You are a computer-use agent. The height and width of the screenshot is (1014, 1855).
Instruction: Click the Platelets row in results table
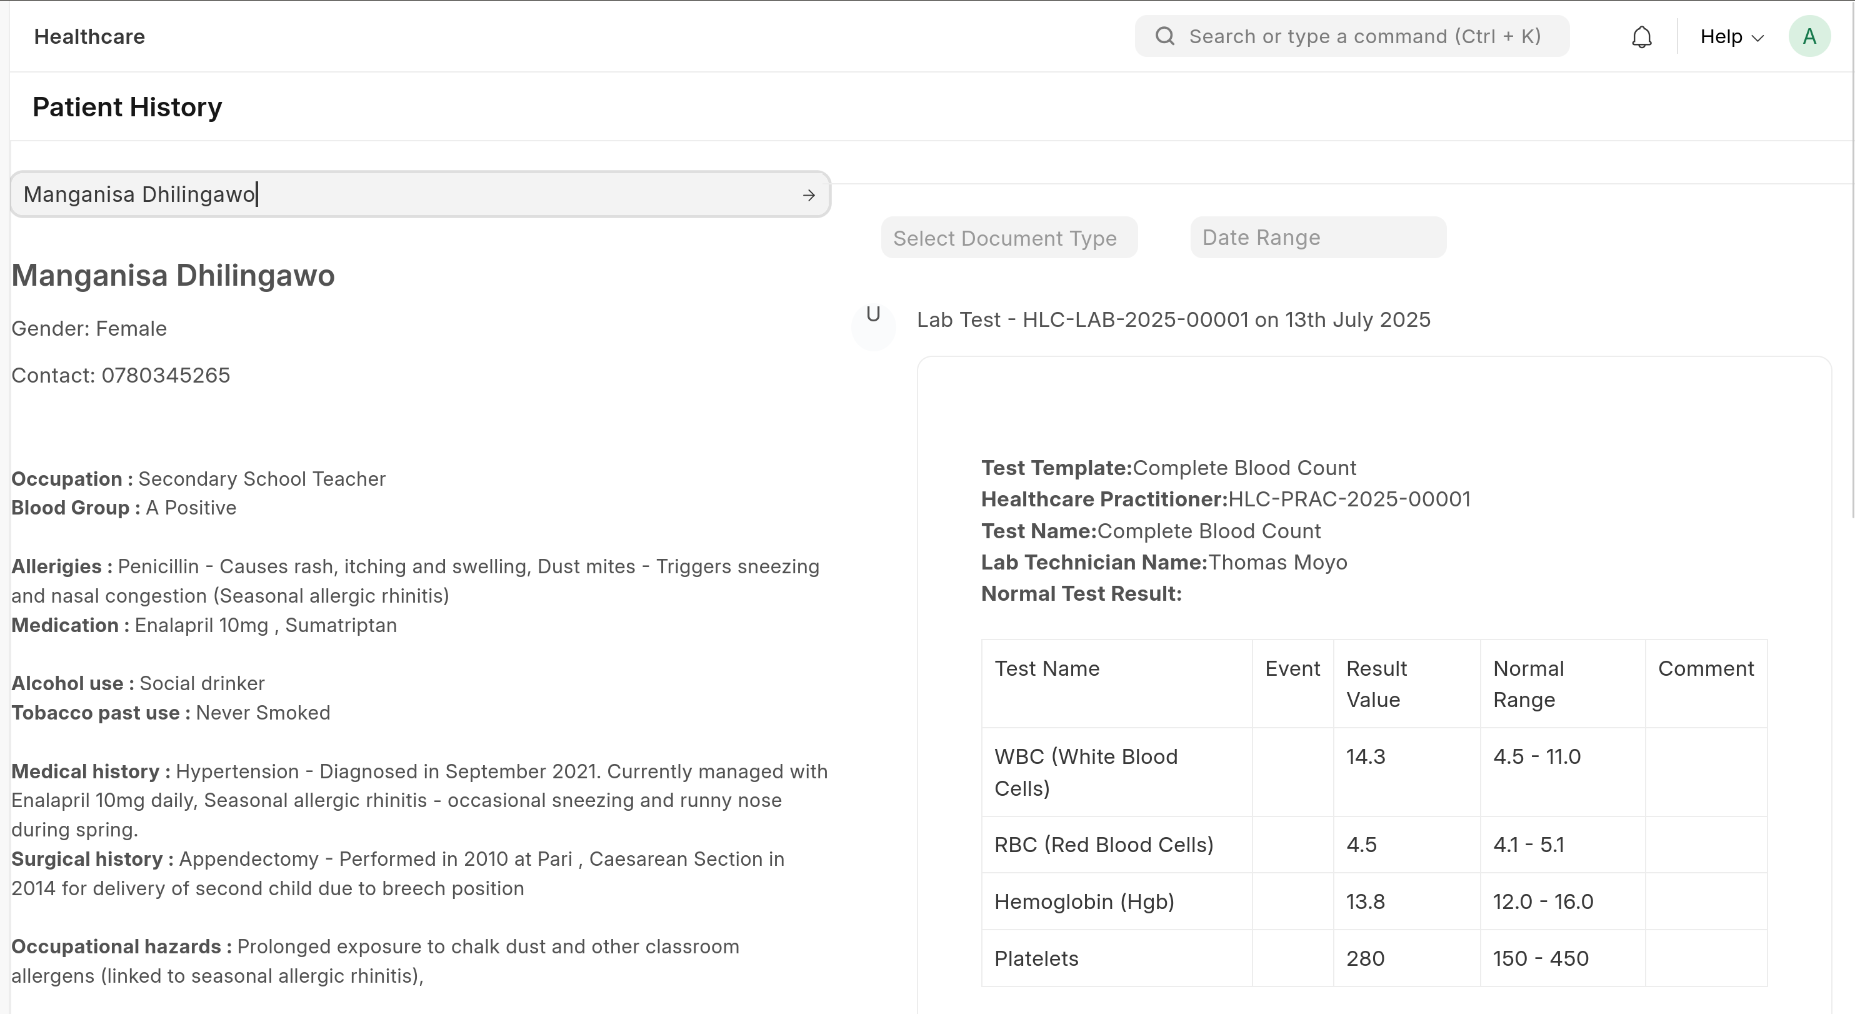(1036, 959)
